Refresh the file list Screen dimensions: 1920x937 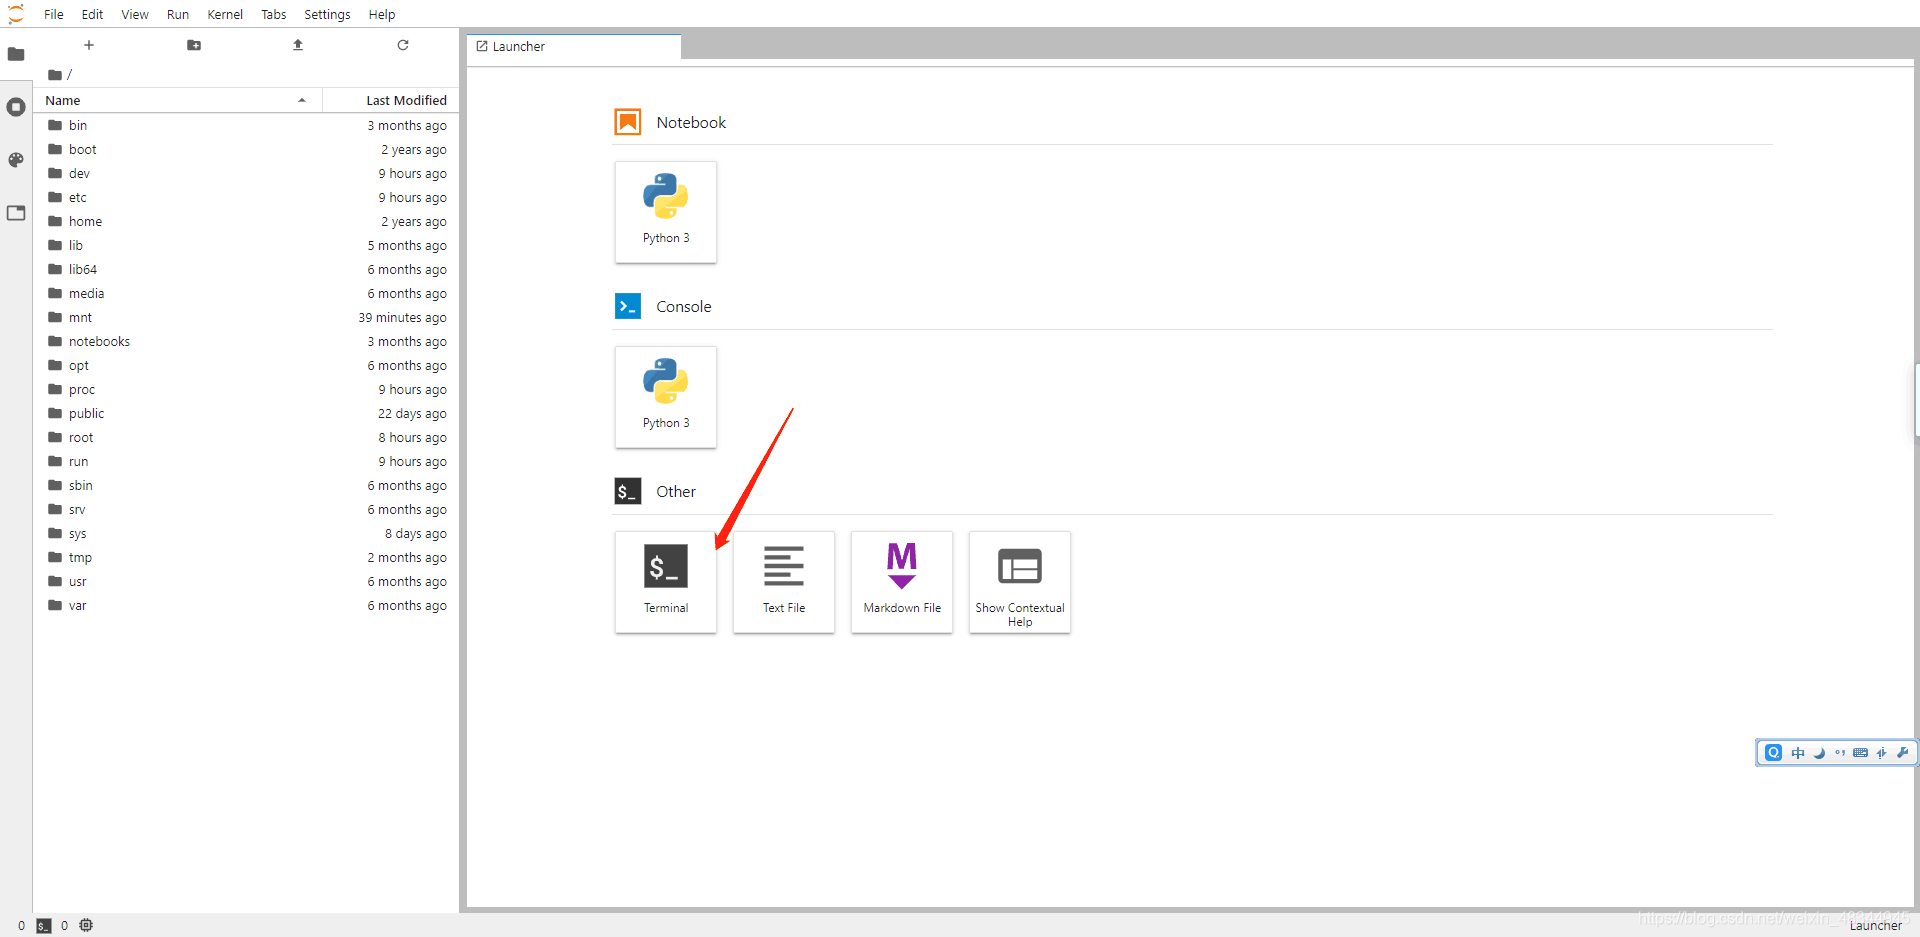(x=403, y=45)
